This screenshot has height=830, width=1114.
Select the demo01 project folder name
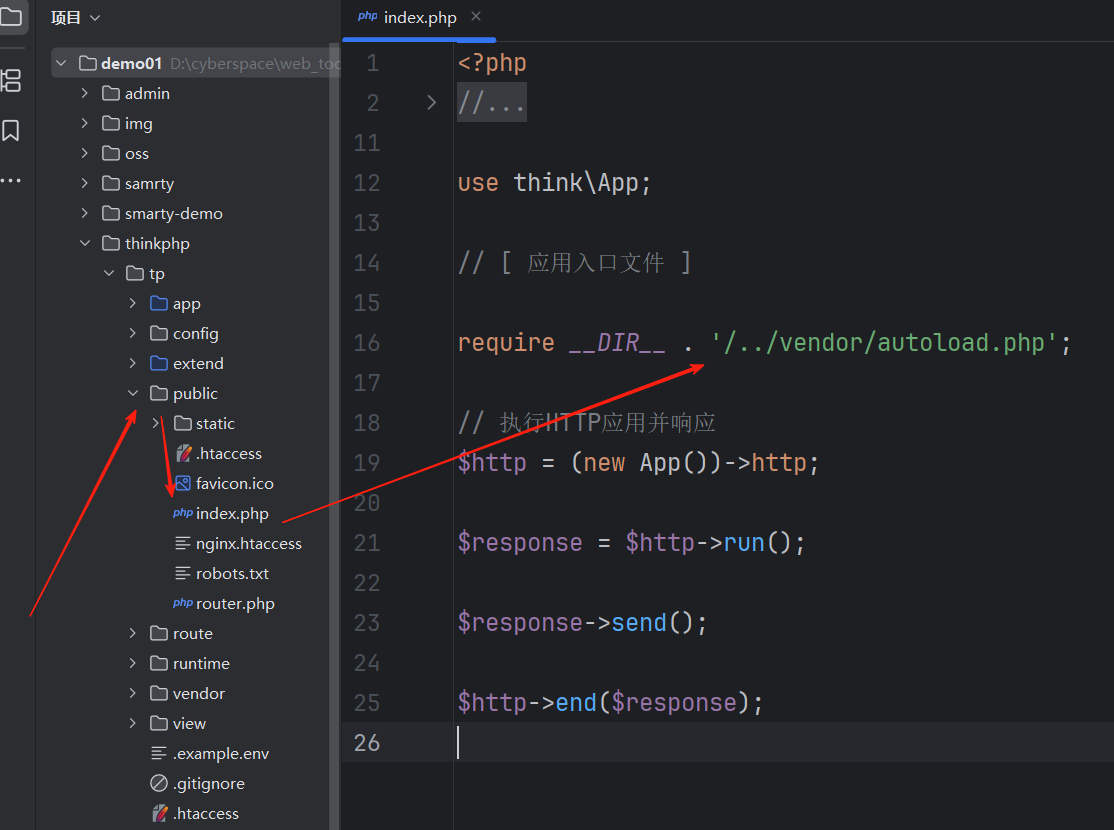tap(131, 63)
